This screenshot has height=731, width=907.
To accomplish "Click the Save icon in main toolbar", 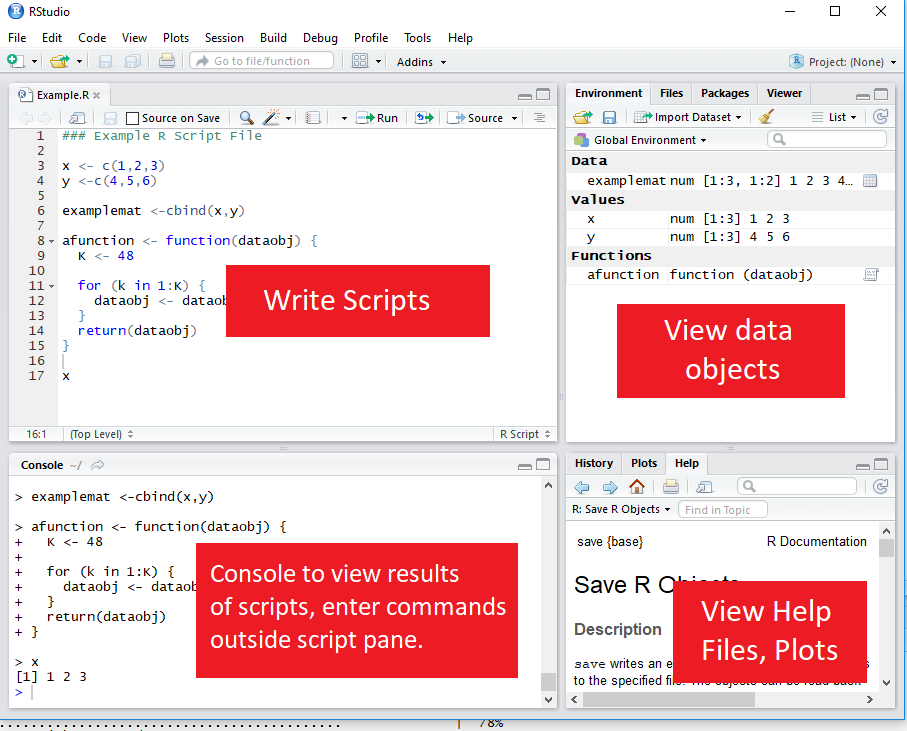I will (x=105, y=61).
